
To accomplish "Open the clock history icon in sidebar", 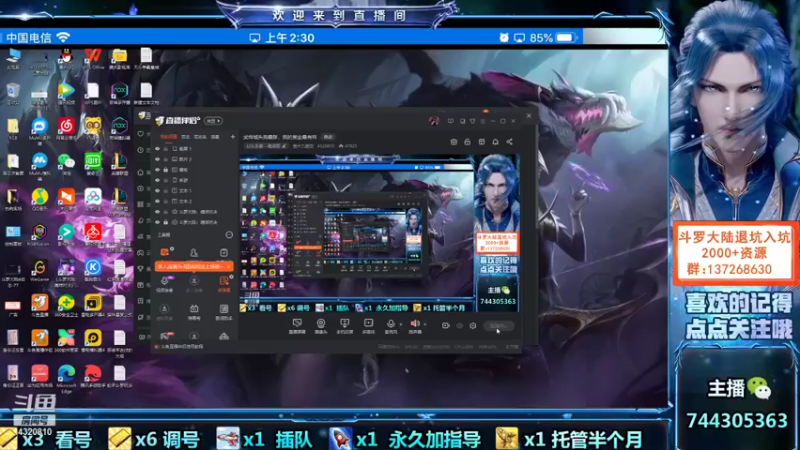I will click(141, 150).
